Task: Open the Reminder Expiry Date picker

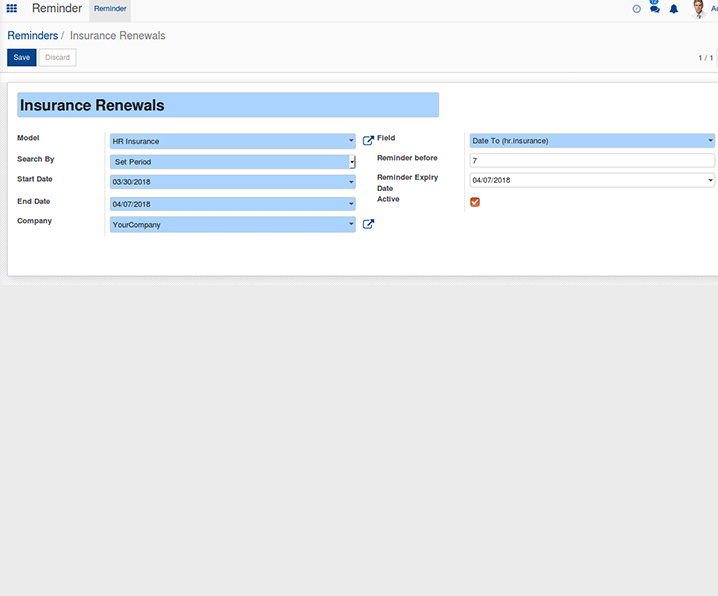Action: (x=591, y=180)
